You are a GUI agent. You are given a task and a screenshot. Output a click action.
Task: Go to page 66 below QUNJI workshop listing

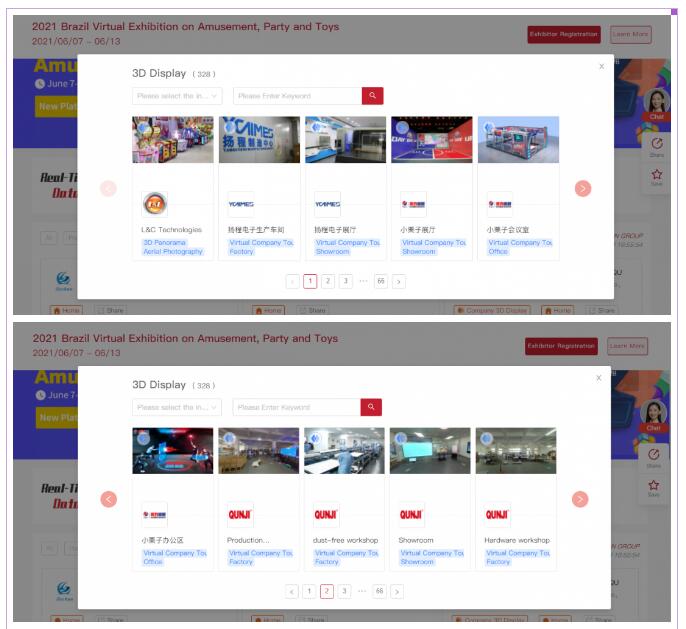point(380,591)
